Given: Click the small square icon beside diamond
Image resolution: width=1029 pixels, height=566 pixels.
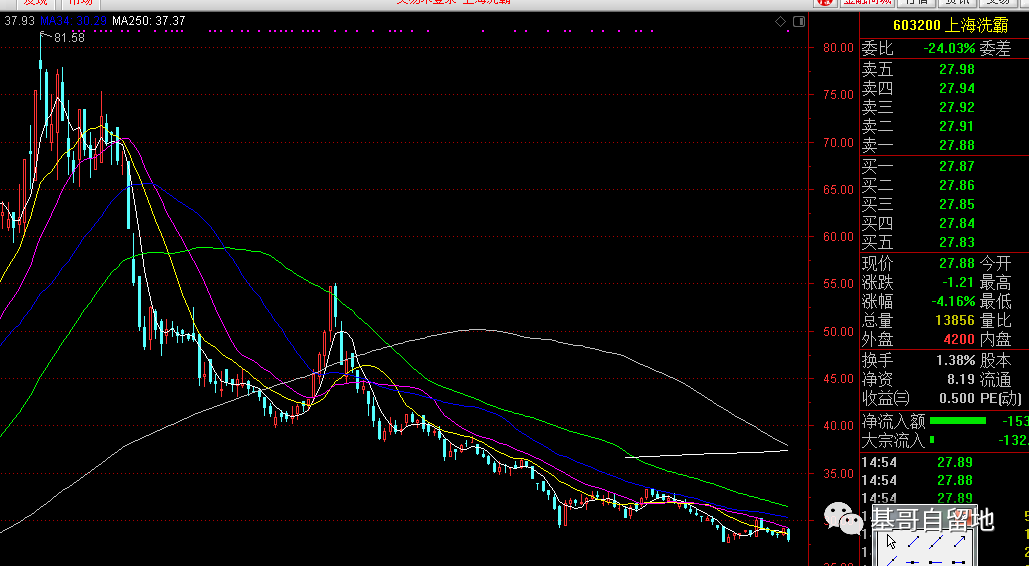Looking at the screenshot, I should (797, 22).
